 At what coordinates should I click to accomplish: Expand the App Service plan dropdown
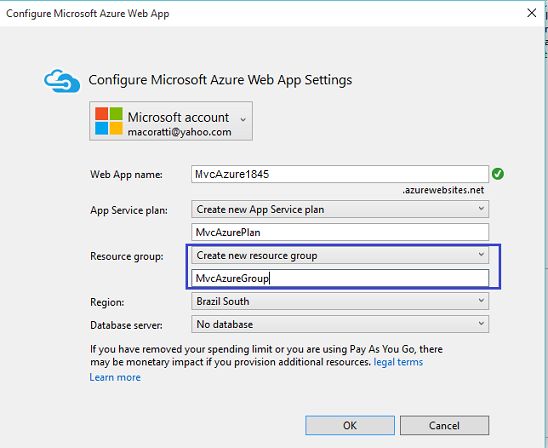point(340,209)
